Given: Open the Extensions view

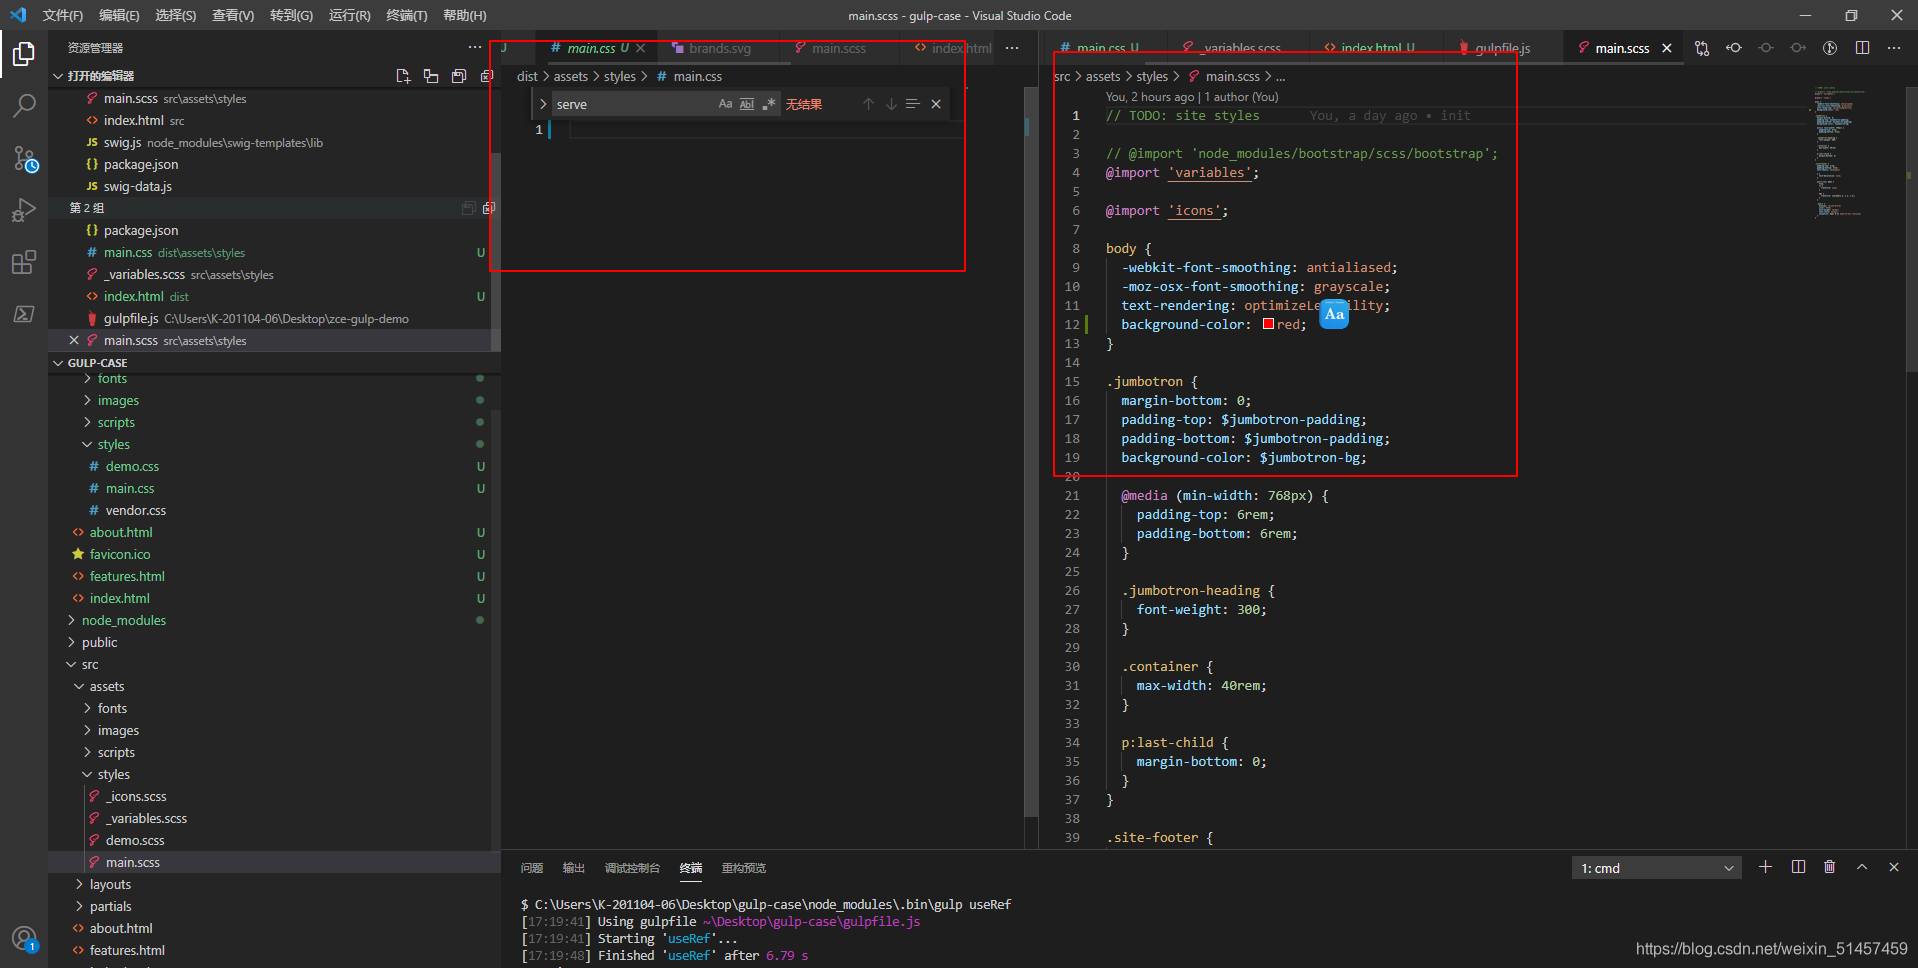Looking at the screenshot, I should point(24,262).
